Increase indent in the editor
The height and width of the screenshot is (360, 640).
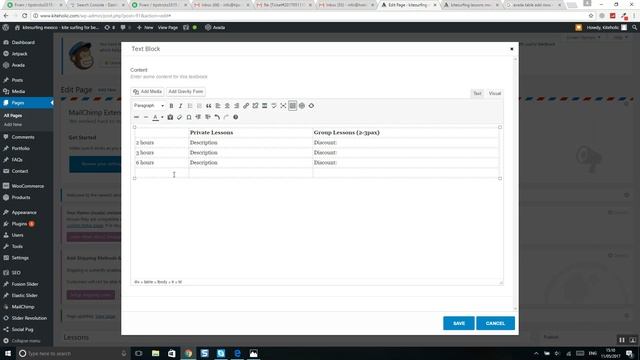pyautogui.click(x=208, y=117)
